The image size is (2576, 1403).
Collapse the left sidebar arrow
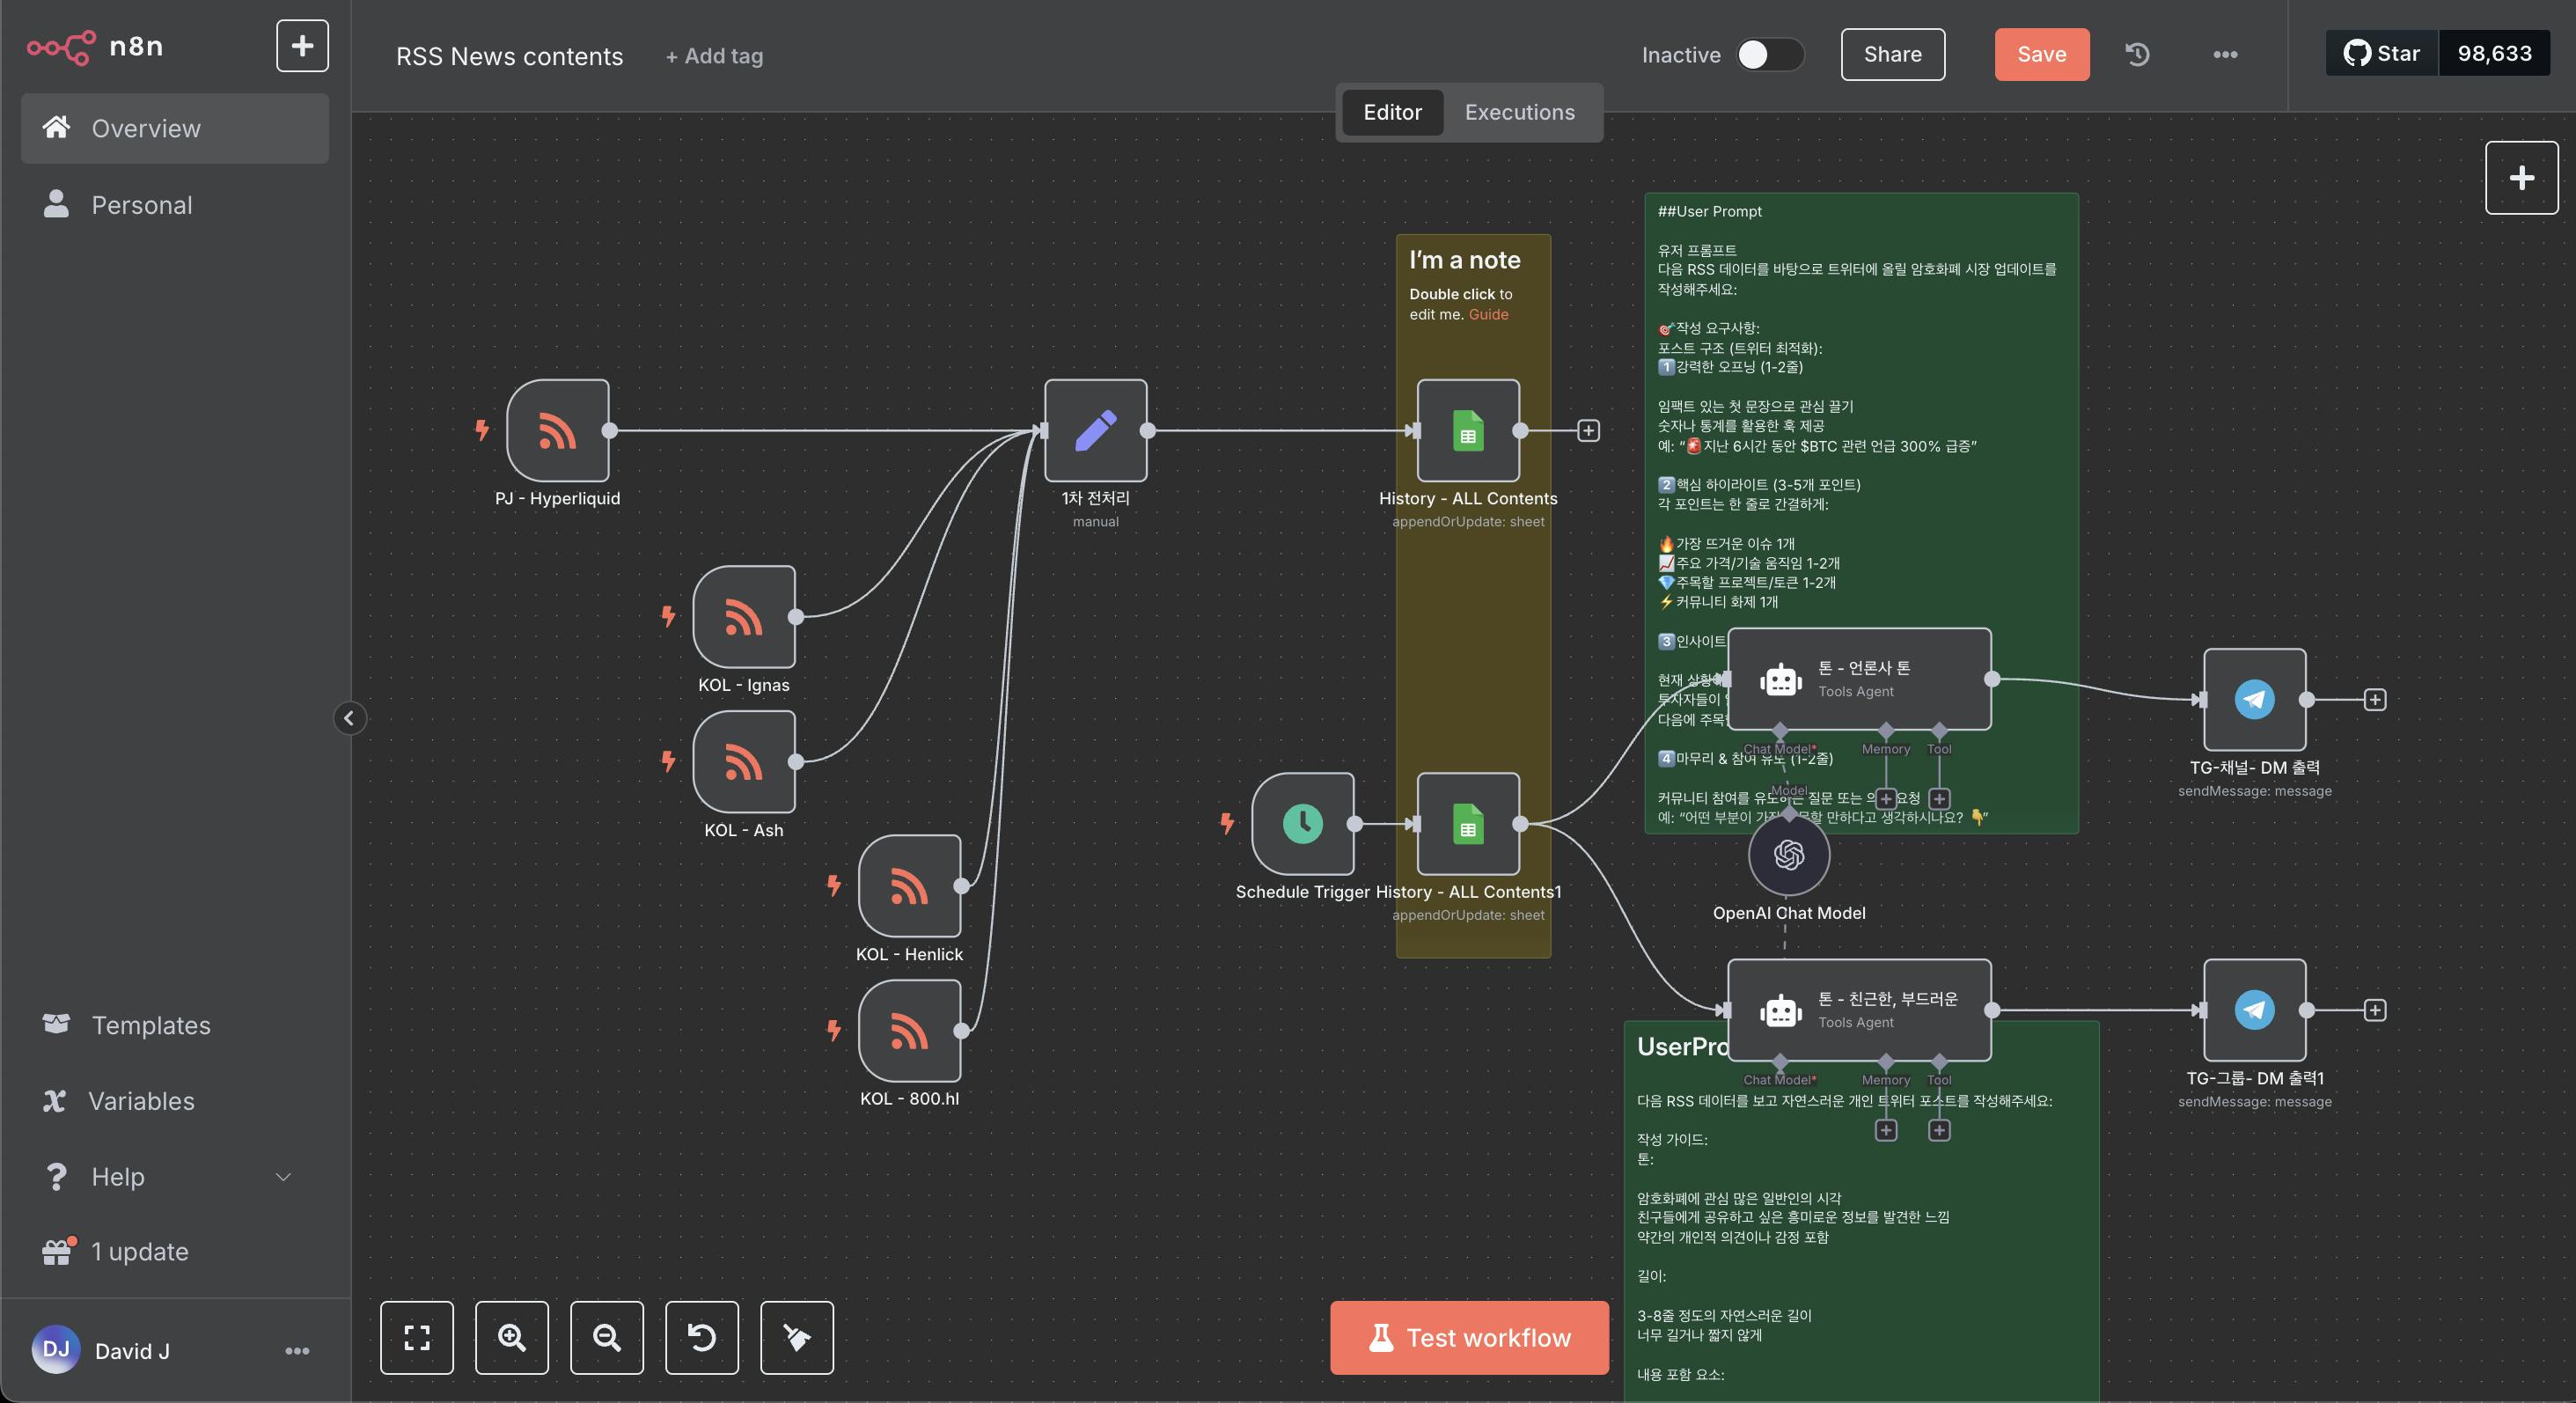[x=349, y=718]
